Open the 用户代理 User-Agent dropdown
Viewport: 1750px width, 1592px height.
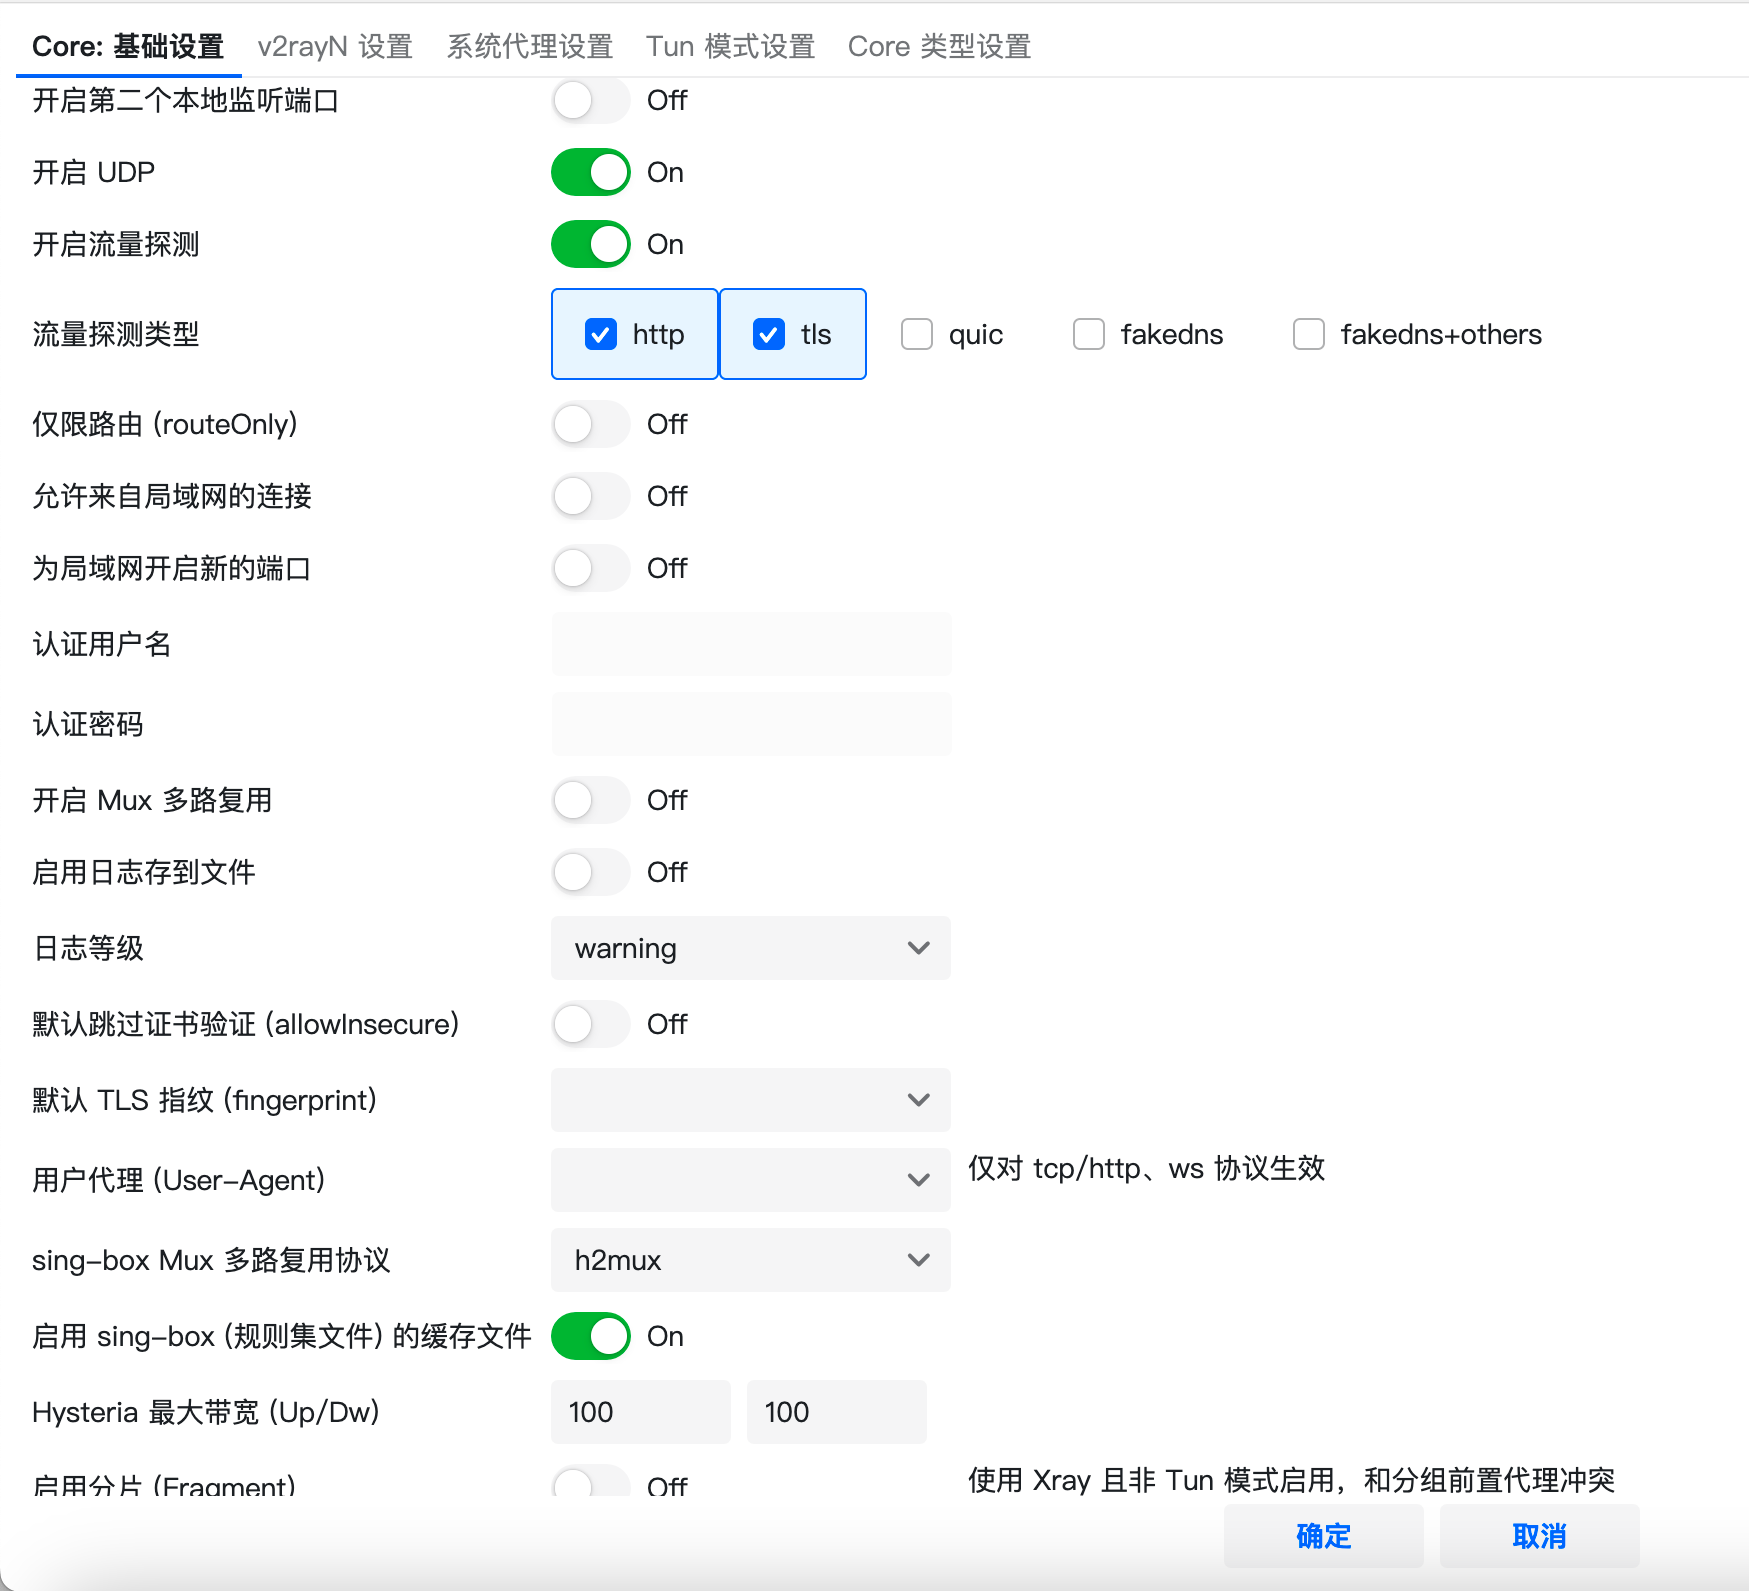(751, 1180)
